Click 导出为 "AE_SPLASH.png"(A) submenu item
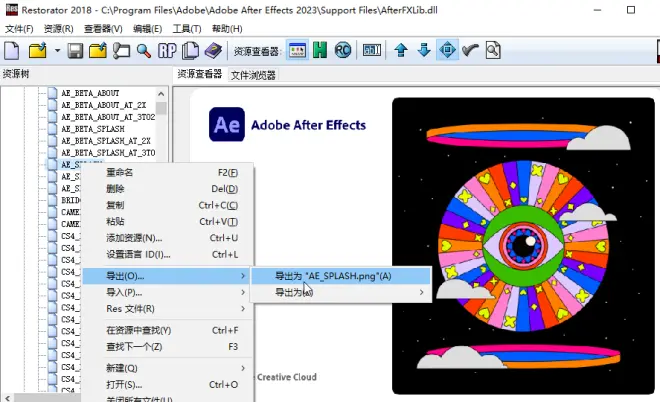Viewport: 660px width, 402px height. [341, 276]
